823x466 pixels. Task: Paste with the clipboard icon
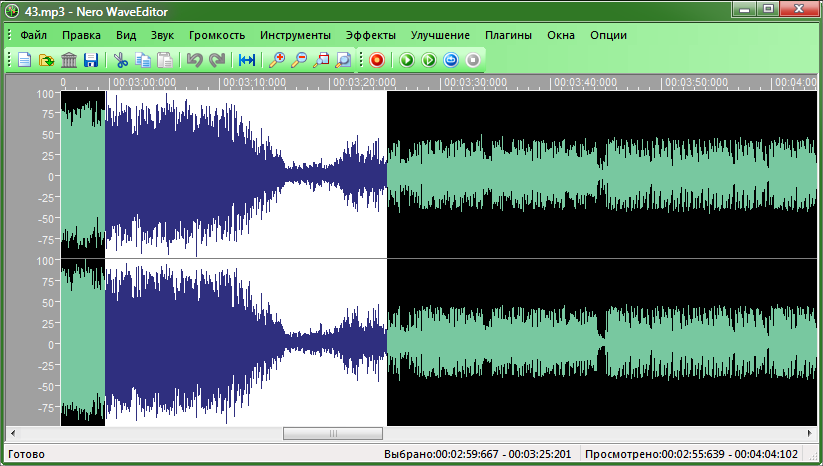[165, 60]
